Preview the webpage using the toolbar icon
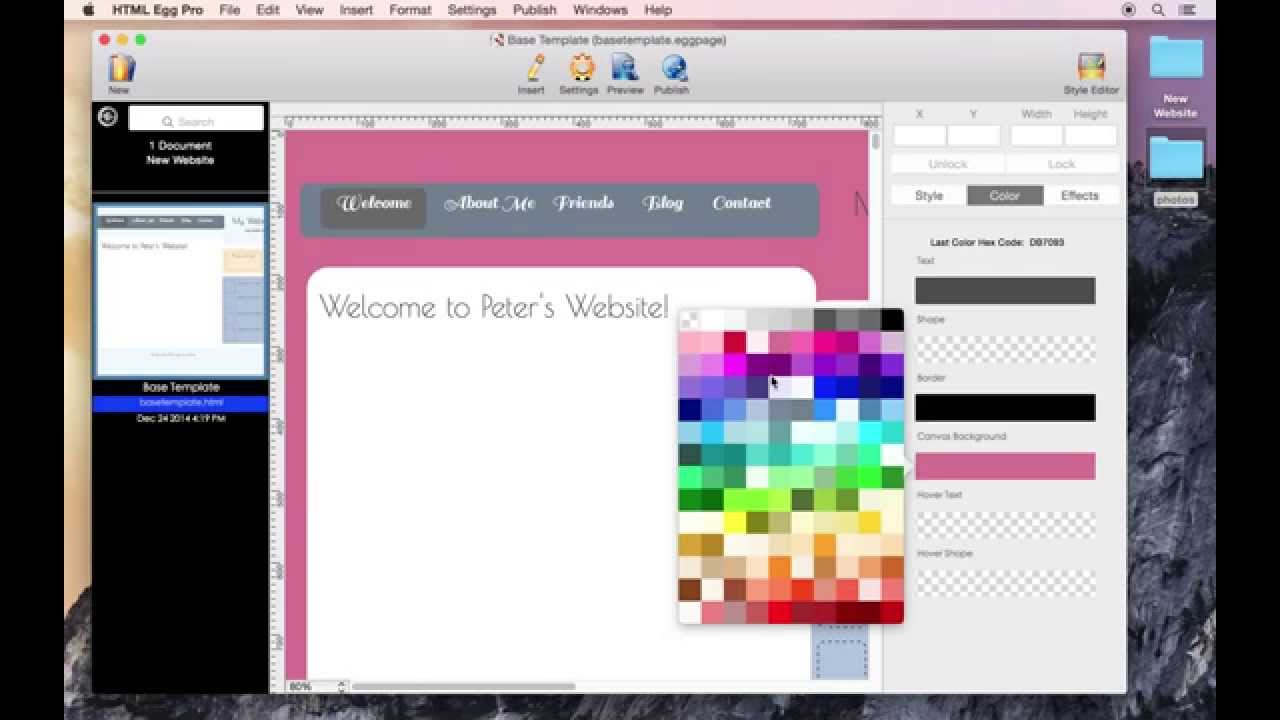Screen dimensions: 1280x720 pyautogui.click(x=625, y=70)
